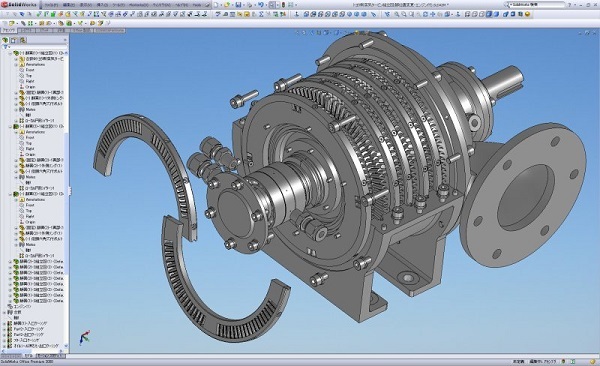Switch to FeatureManager design tree panel icon
Image resolution: width=600 pixels, height=366 pixels.
pyautogui.click(x=5, y=40)
